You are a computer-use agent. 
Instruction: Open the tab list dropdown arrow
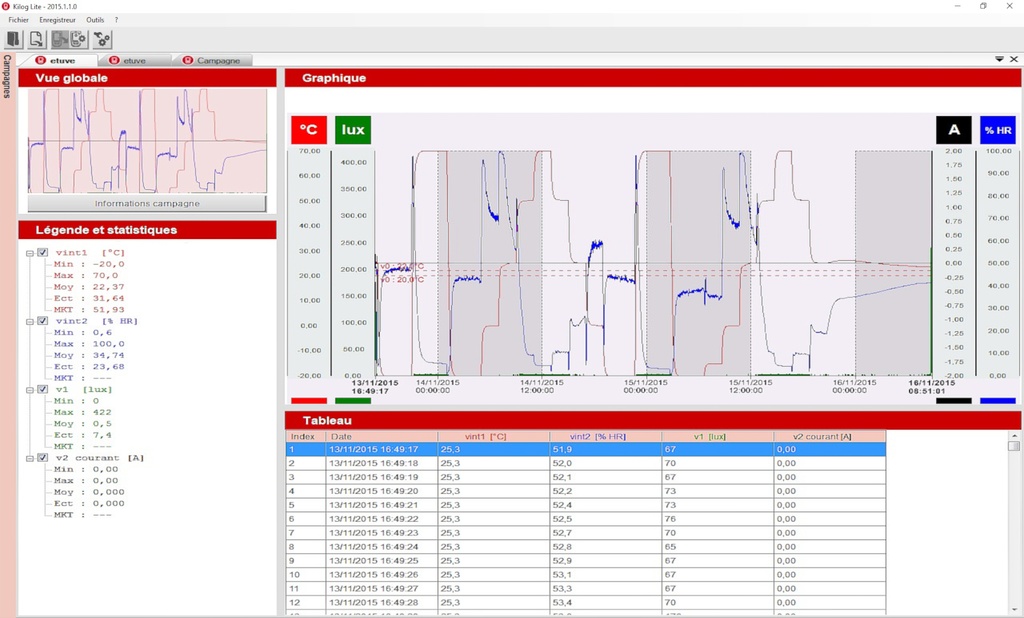(999, 59)
